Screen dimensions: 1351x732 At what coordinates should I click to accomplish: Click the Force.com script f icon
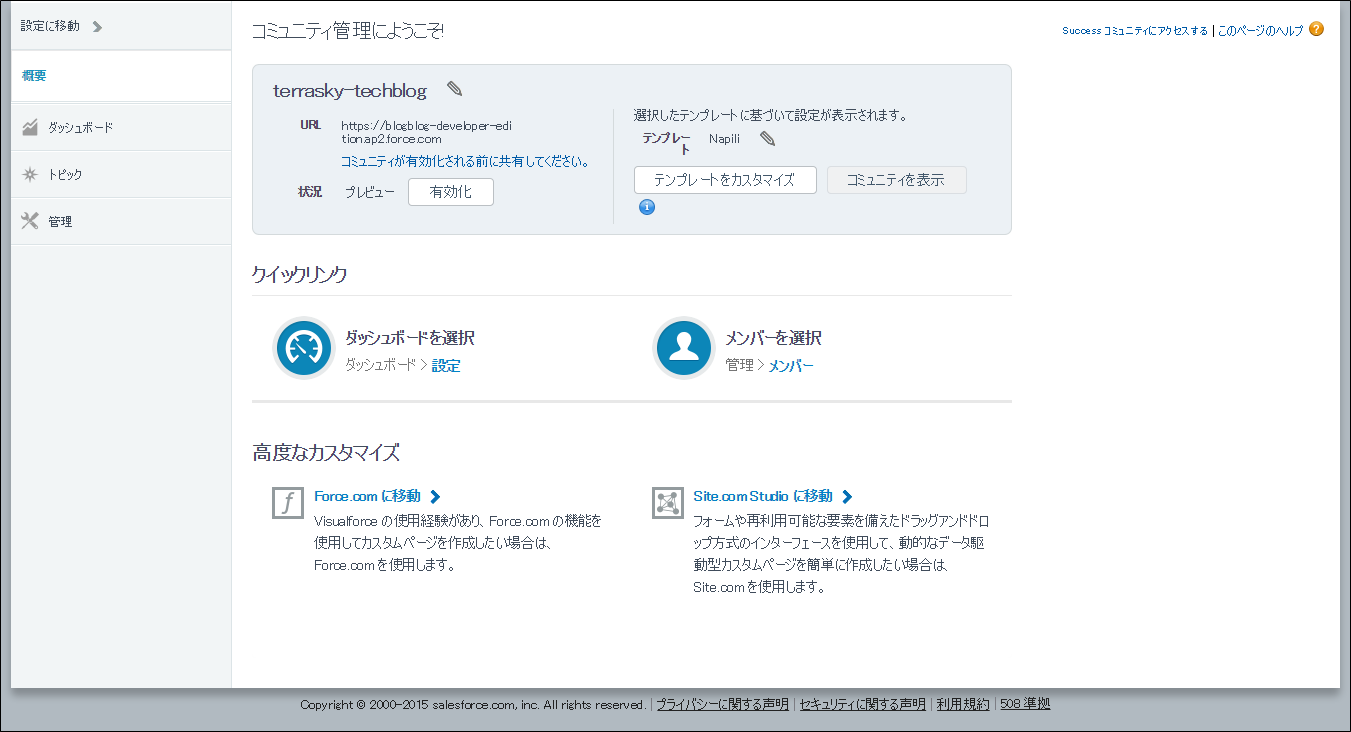[288, 503]
